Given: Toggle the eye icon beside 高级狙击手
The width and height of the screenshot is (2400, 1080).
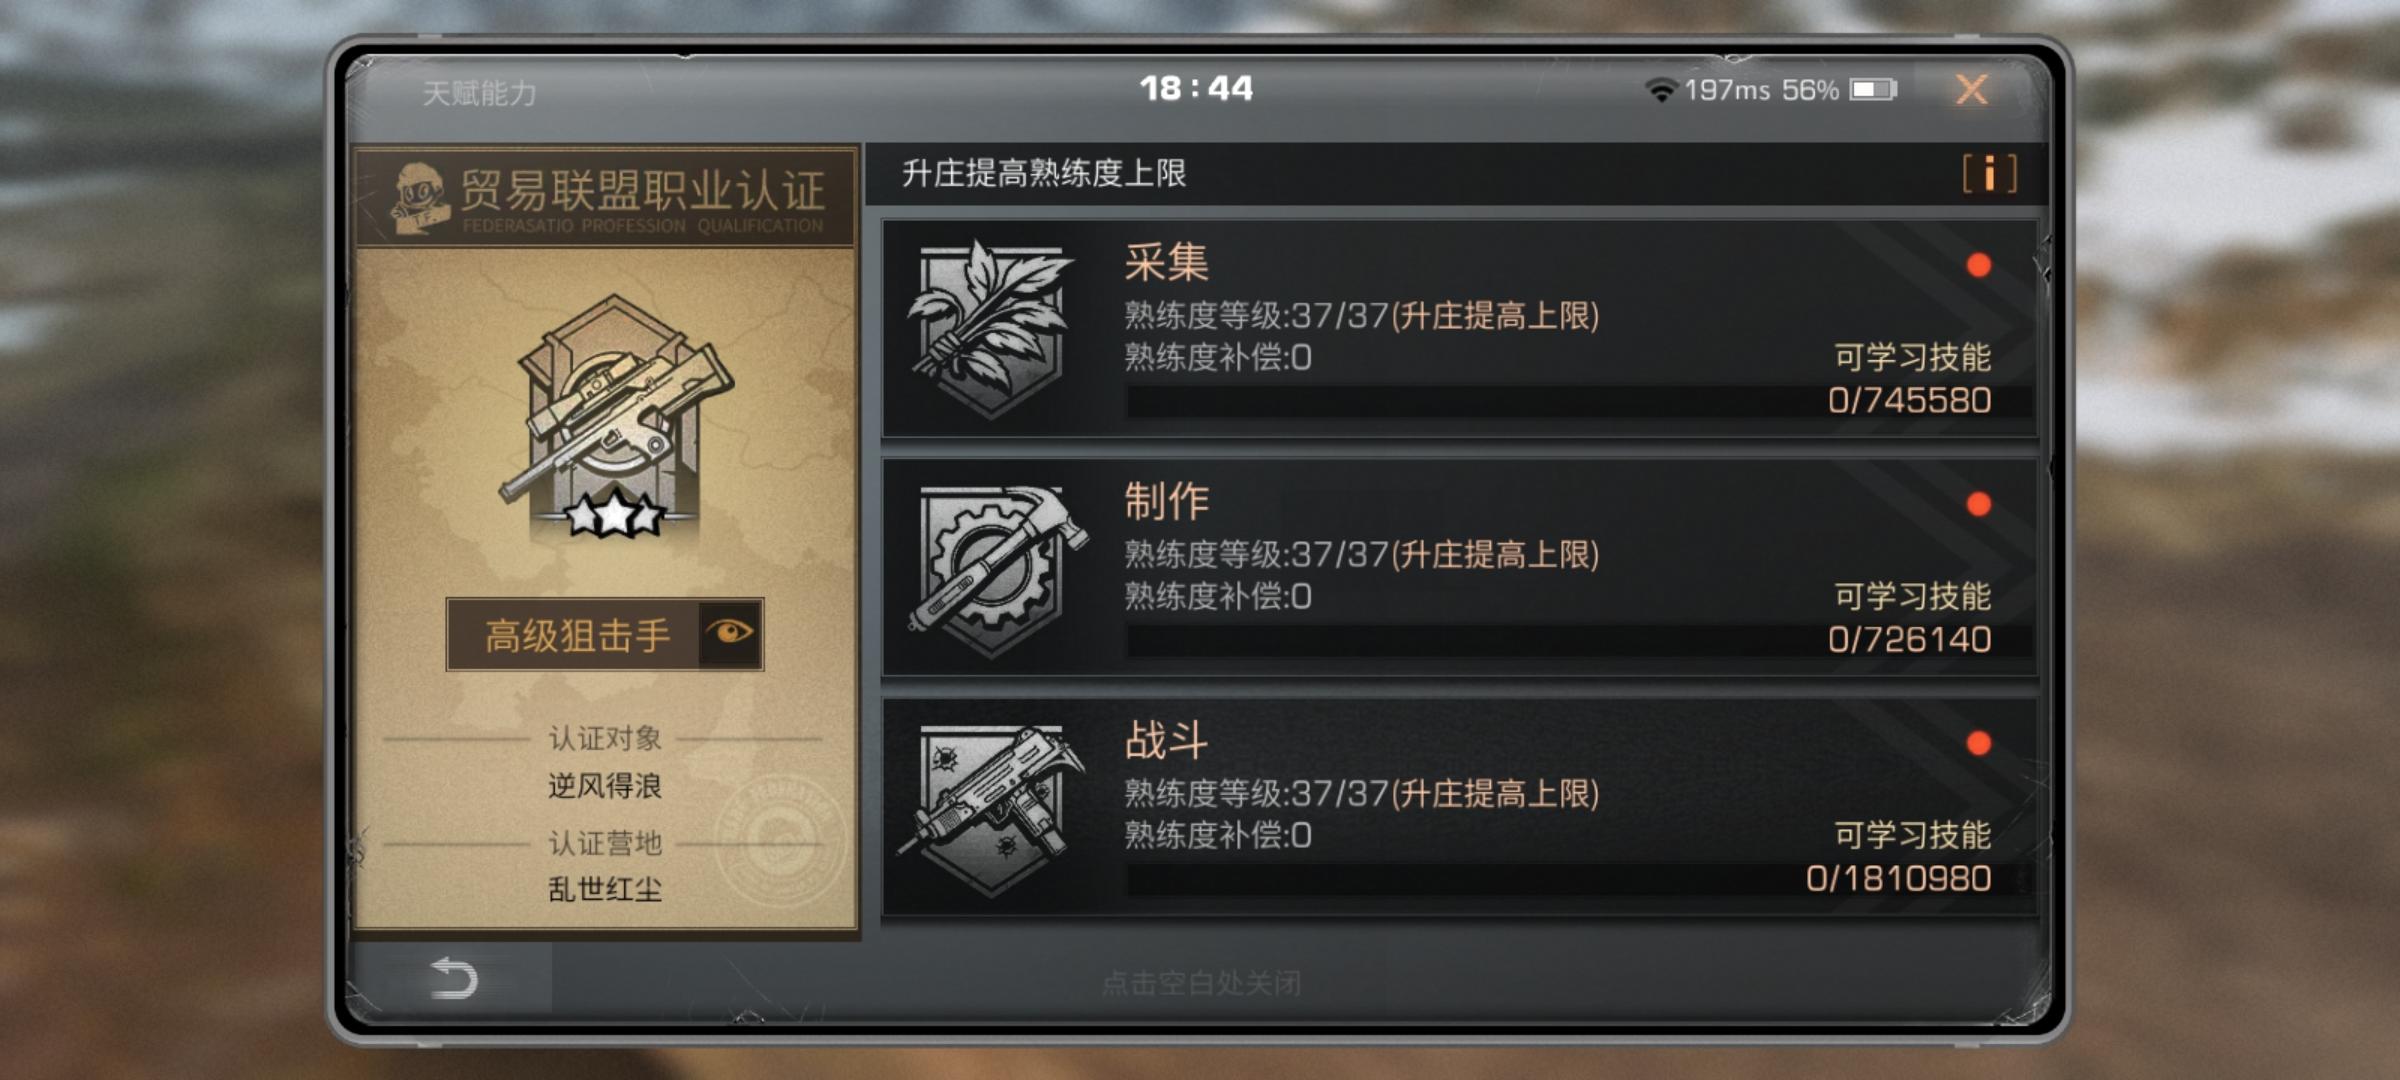Looking at the screenshot, I should click(x=730, y=633).
